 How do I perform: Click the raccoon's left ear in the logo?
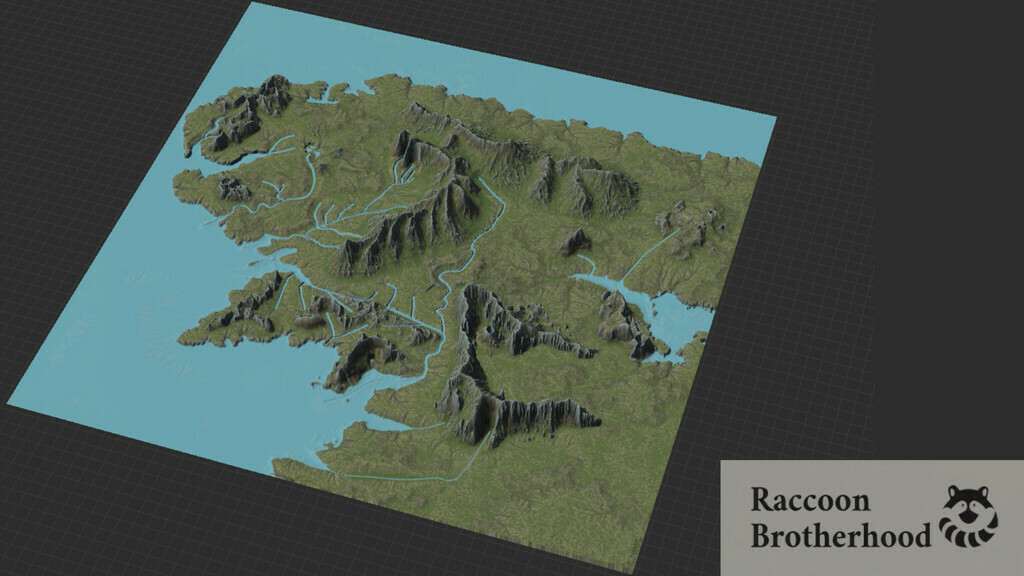pos(952,491)
